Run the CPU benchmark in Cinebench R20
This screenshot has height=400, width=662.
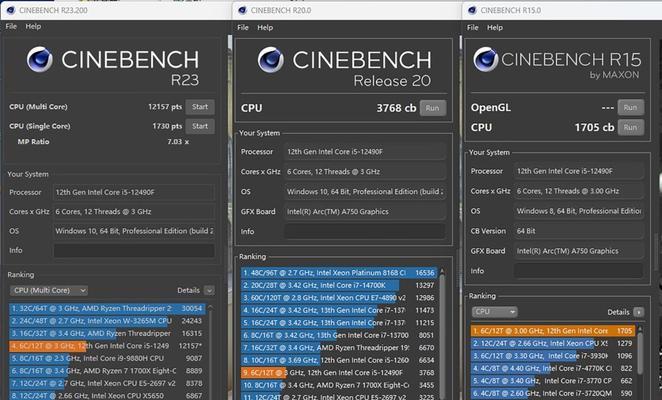pos(432,108)
